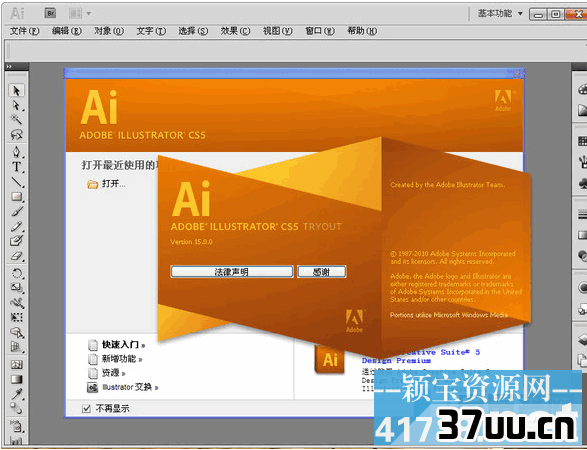Click the folder icon beside 打开...

coord(92,184)
